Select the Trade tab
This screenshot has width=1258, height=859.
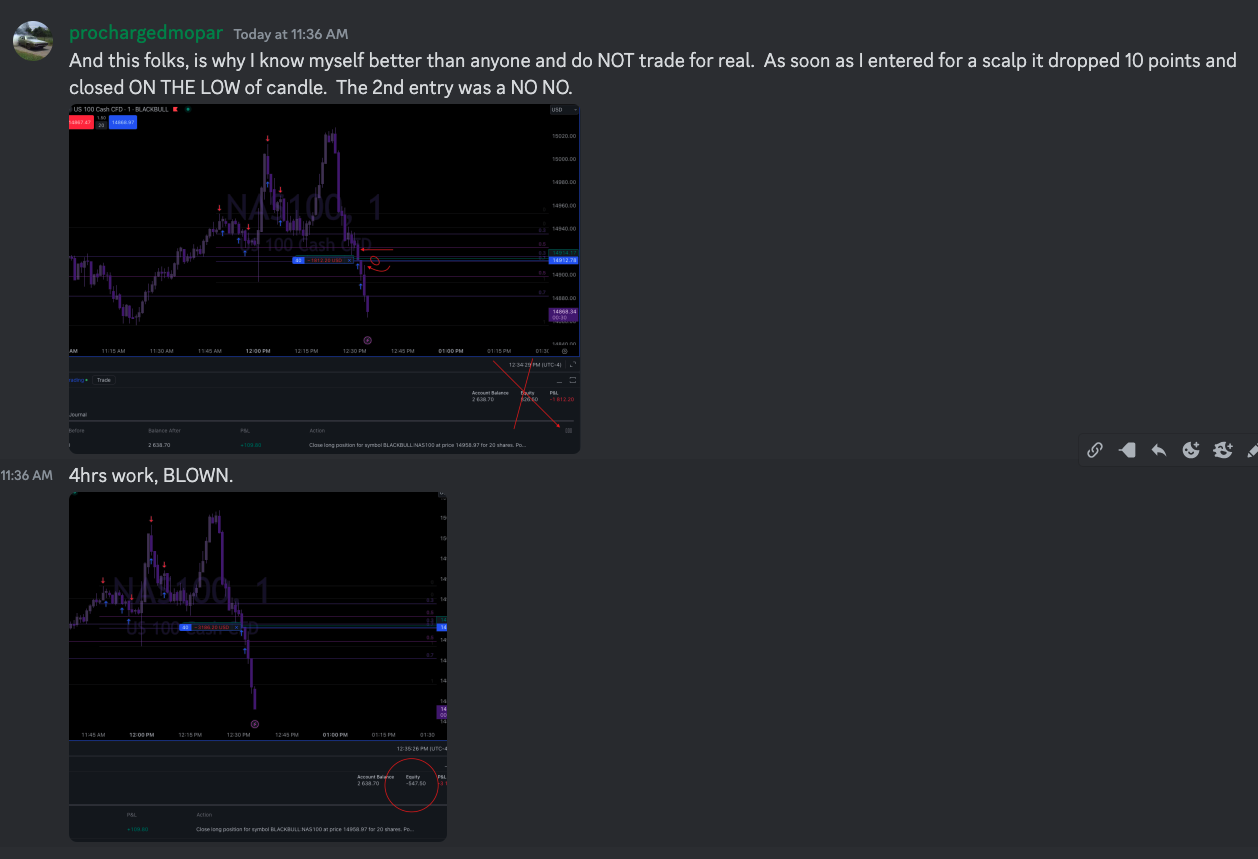pos(104,380)
